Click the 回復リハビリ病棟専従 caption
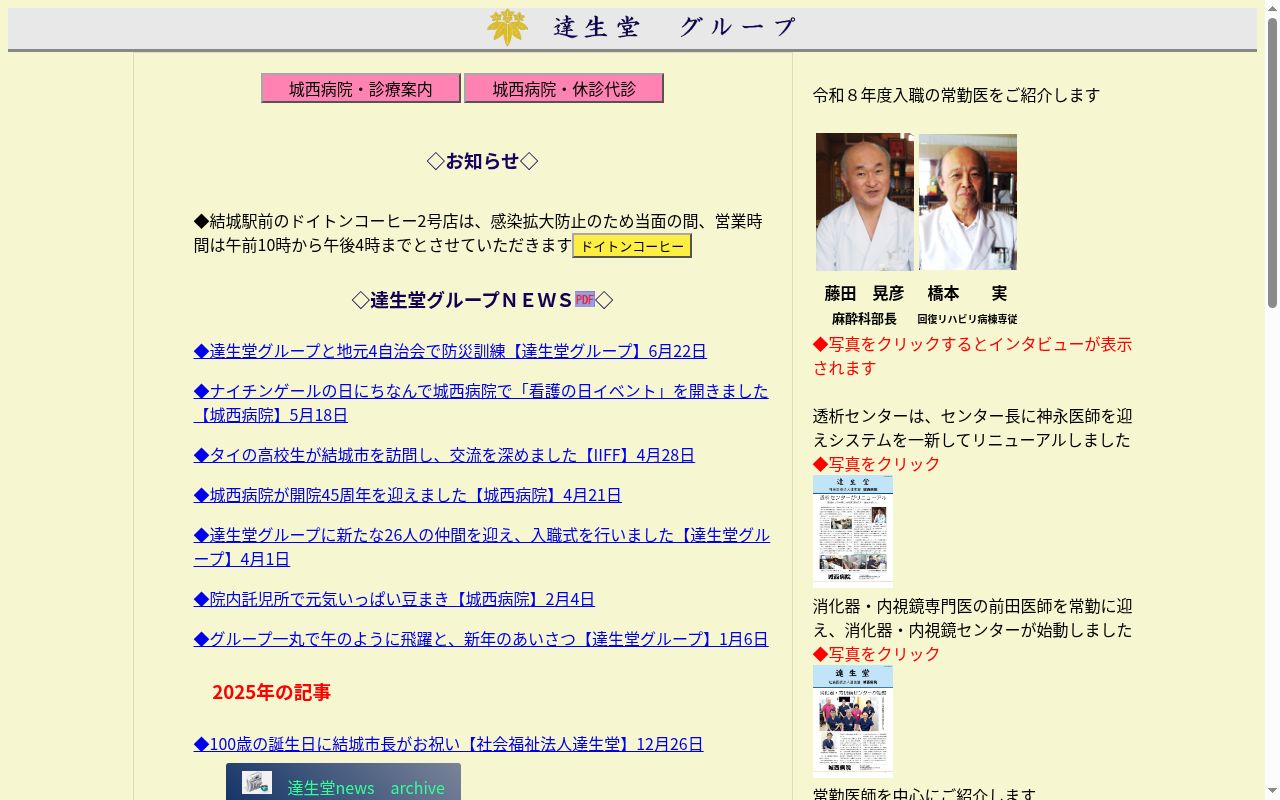1280x800 pixels. coord(967,319)
